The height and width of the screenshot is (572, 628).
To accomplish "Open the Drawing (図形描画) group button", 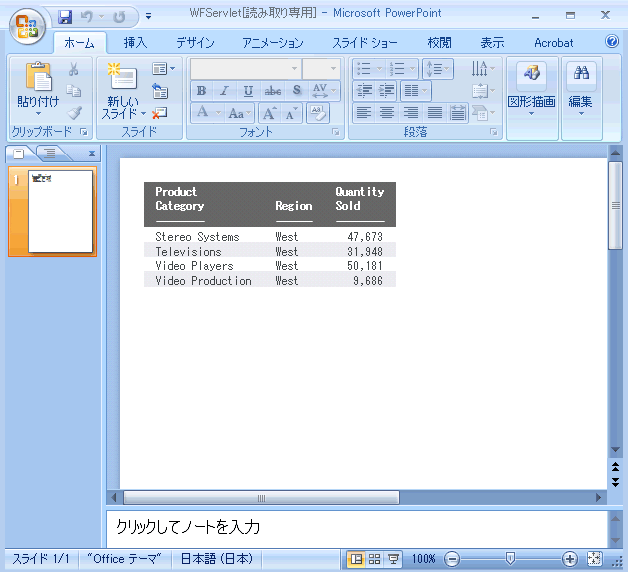I will click(x=532, y=98).
